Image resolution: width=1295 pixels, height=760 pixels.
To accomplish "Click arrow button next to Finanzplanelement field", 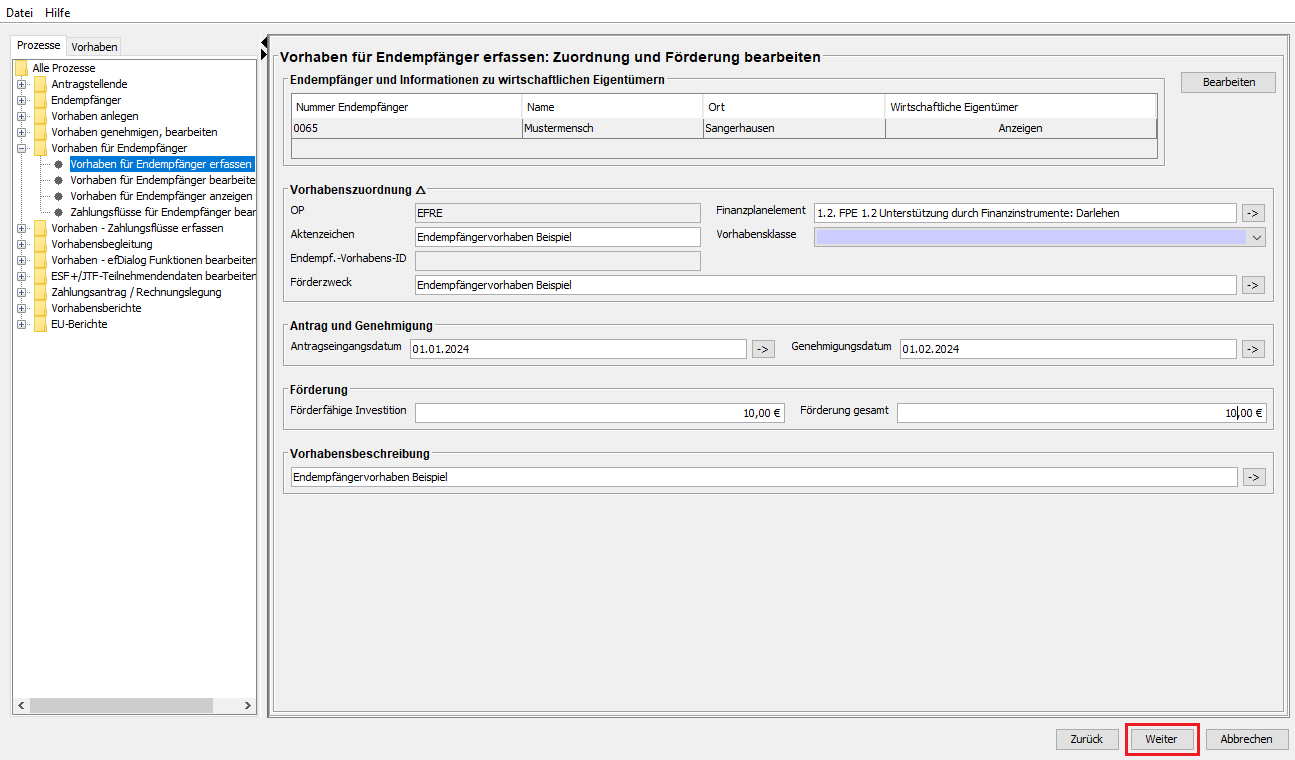I will (1253, 213).
